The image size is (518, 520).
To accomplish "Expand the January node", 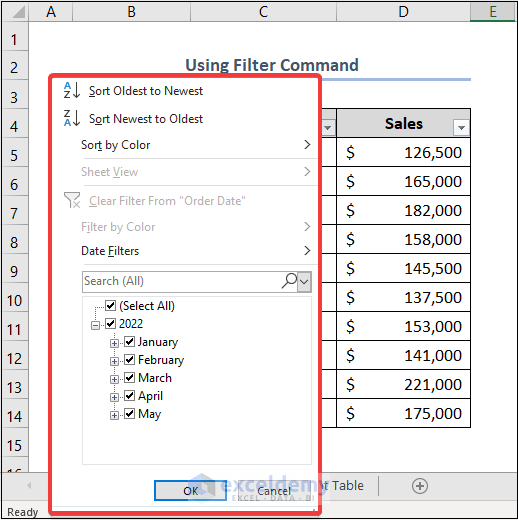I will click(114, 343).
